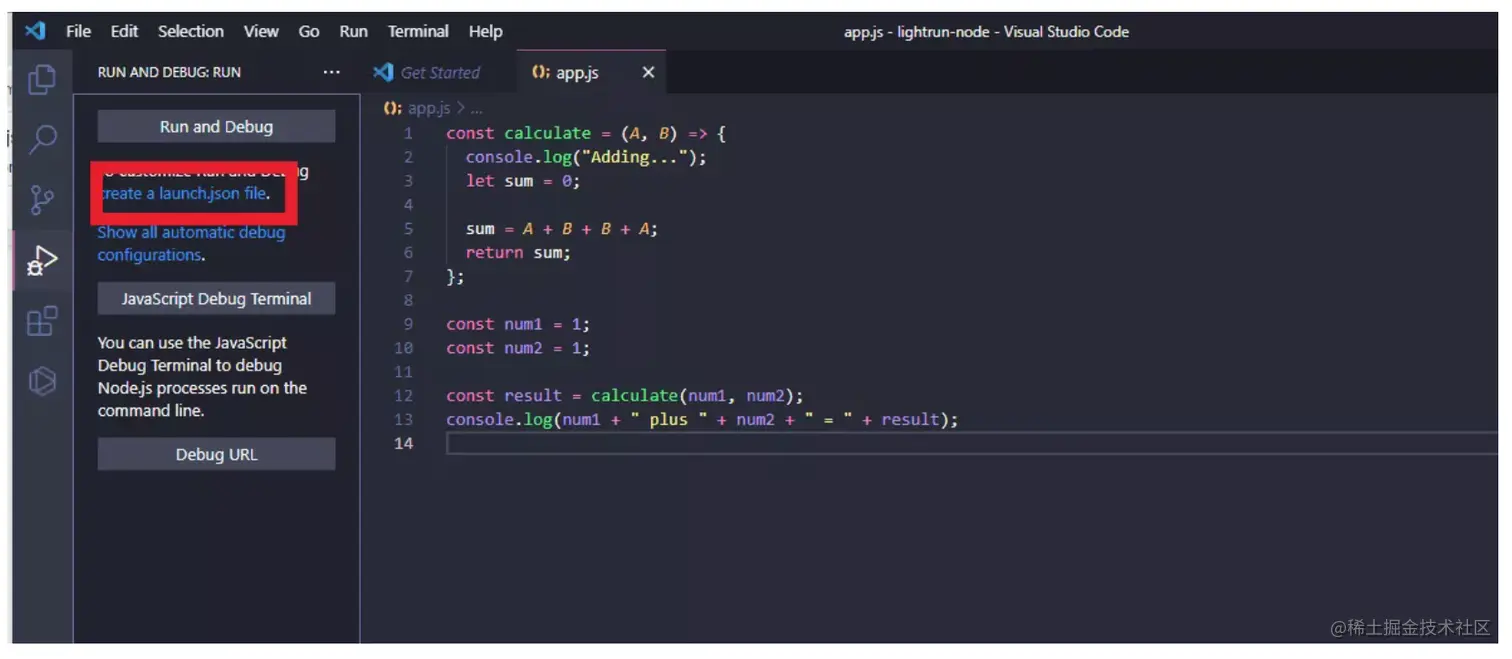Click Show all automatic debug configurations link
Image resolution: width=1512 pixels, height=659 pixels.
191,243
